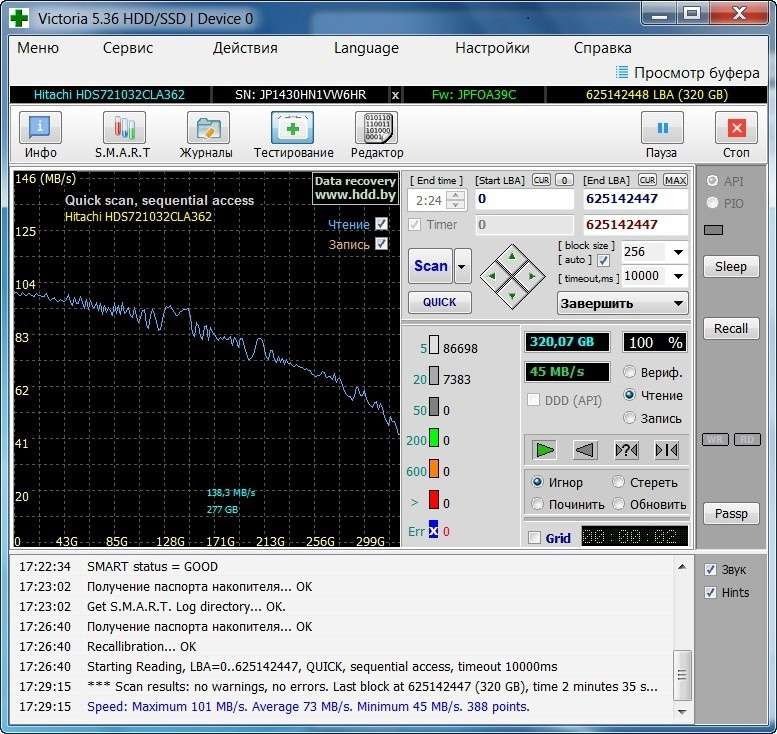Viewport: 777px width, 734px height.
Task: Select the Починить radio button
Action: click(x=538, y=504)
